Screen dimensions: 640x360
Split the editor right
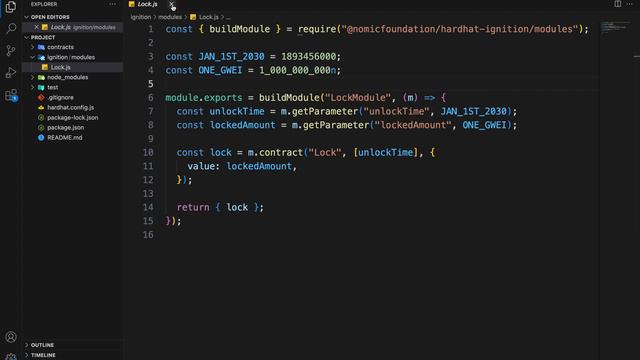click(x=618, y=4)
